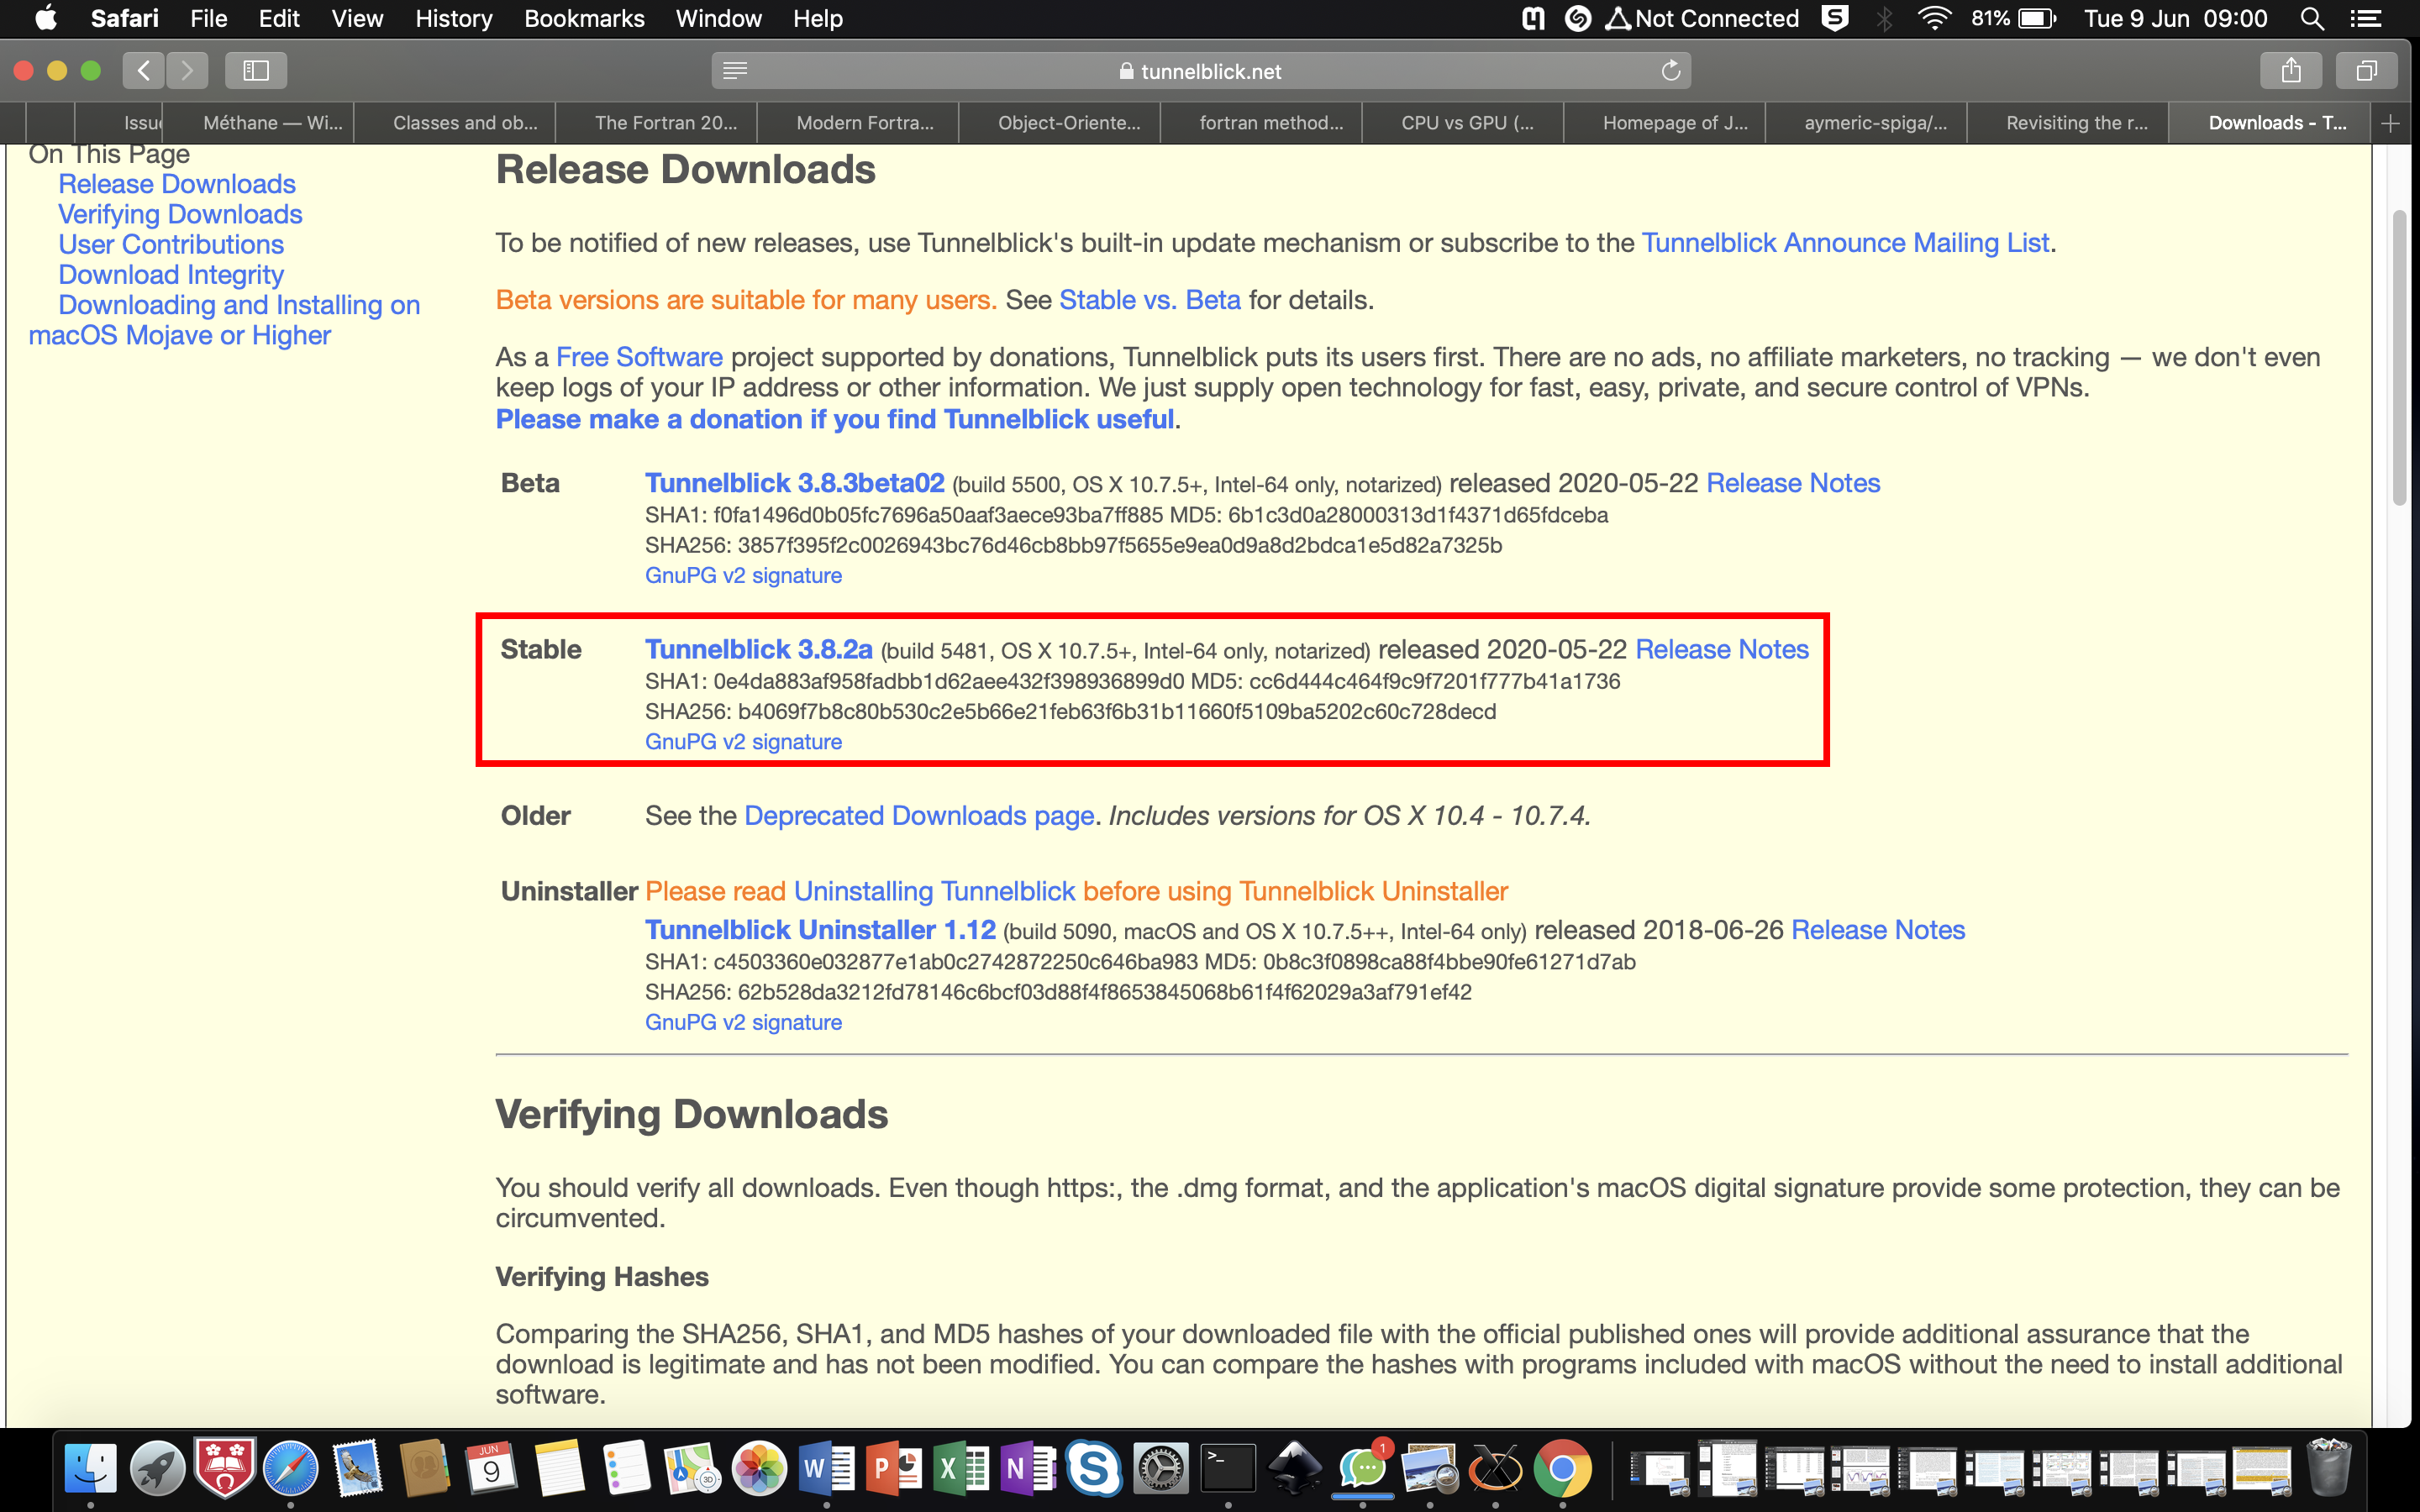Screen dimensions: 2420x1512
Task: Open Mail from the Dock
Action: [x=358, y=1468]
